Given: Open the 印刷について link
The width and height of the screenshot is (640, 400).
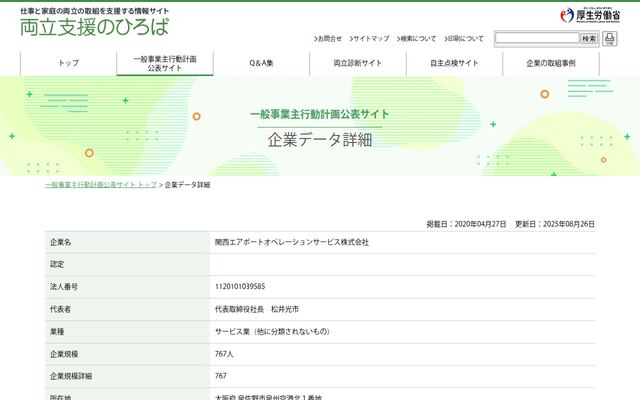Looking at the screenshot, I should [x=464, y=38].
